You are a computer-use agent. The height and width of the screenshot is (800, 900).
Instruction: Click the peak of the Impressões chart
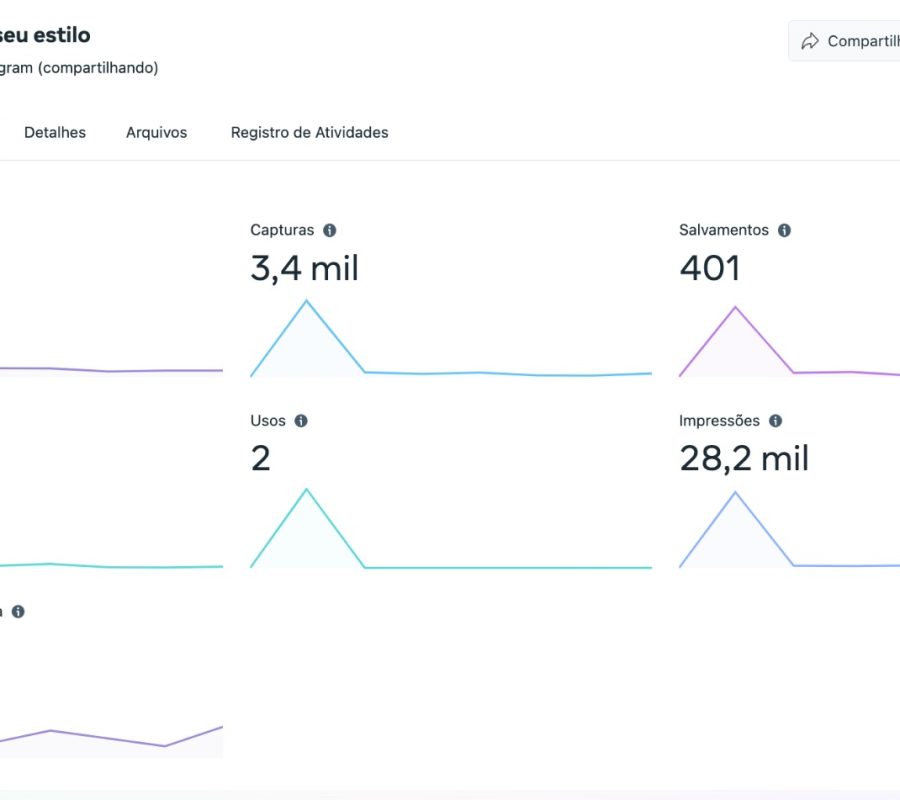click(x=735, y=493)
